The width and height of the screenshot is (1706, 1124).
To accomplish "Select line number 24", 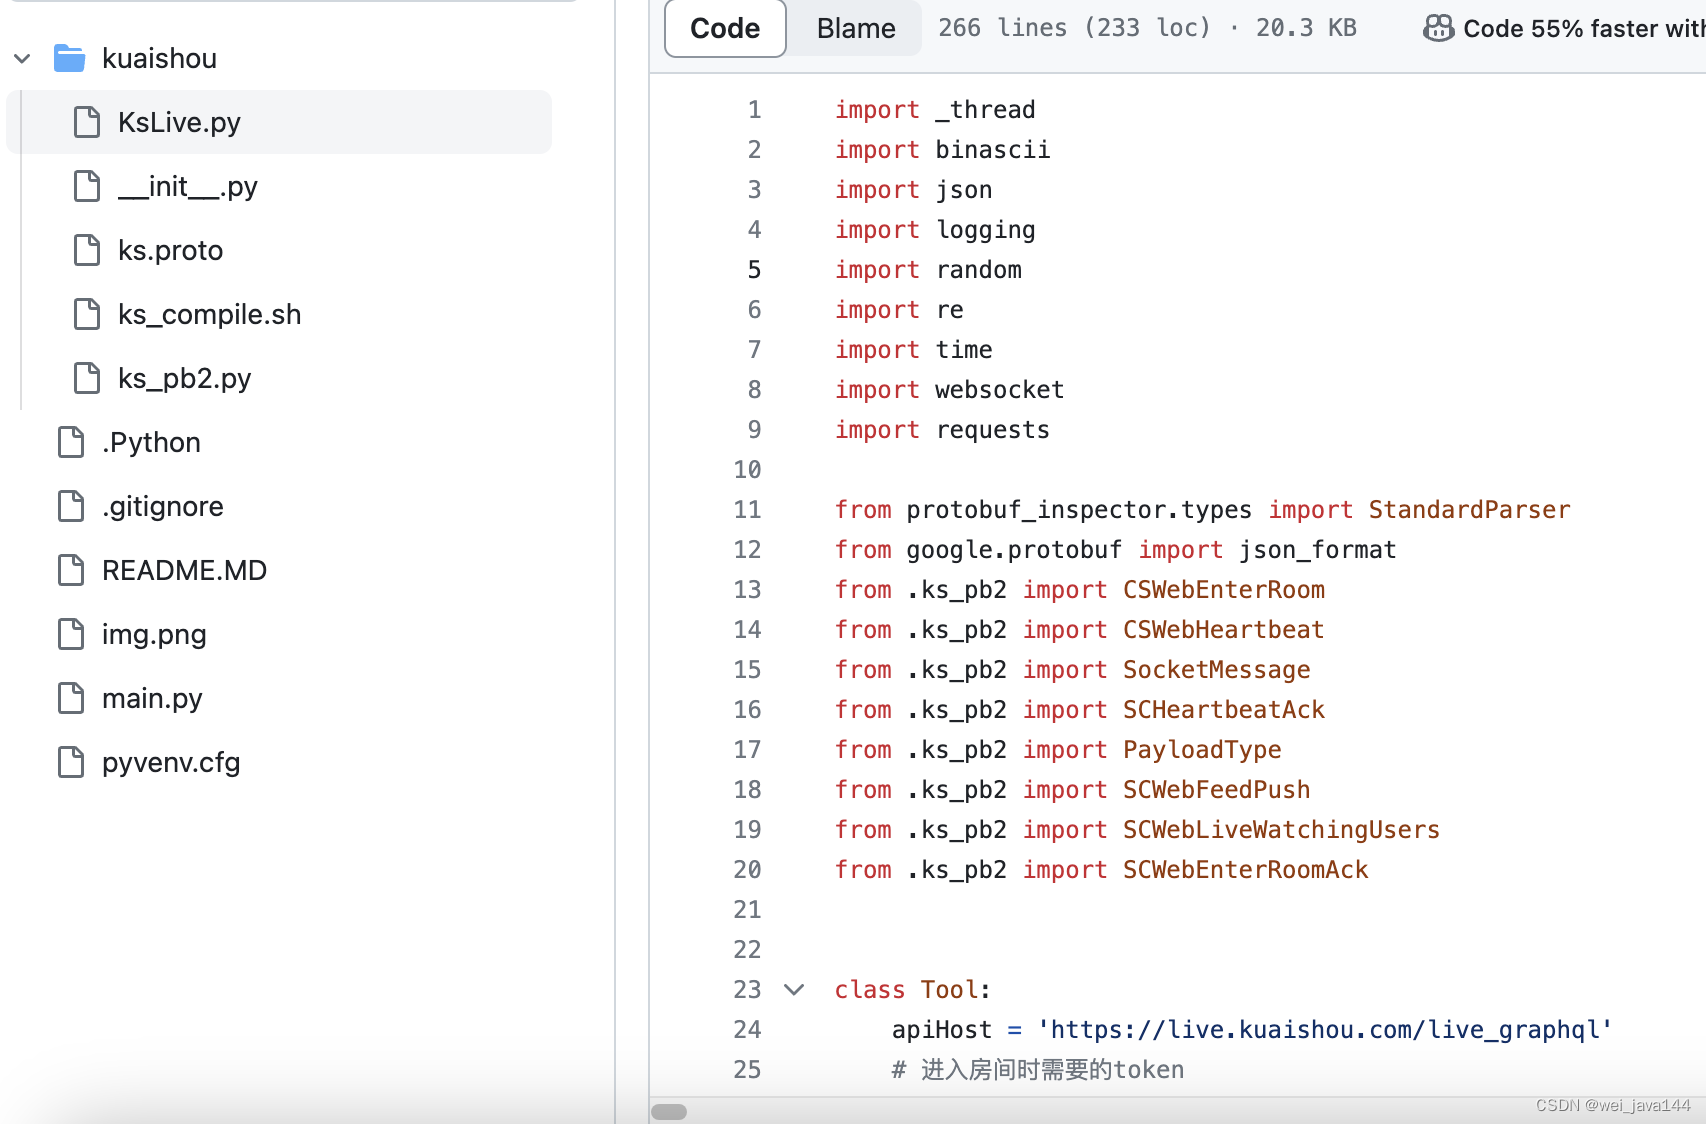I will tap(747, 1030).
